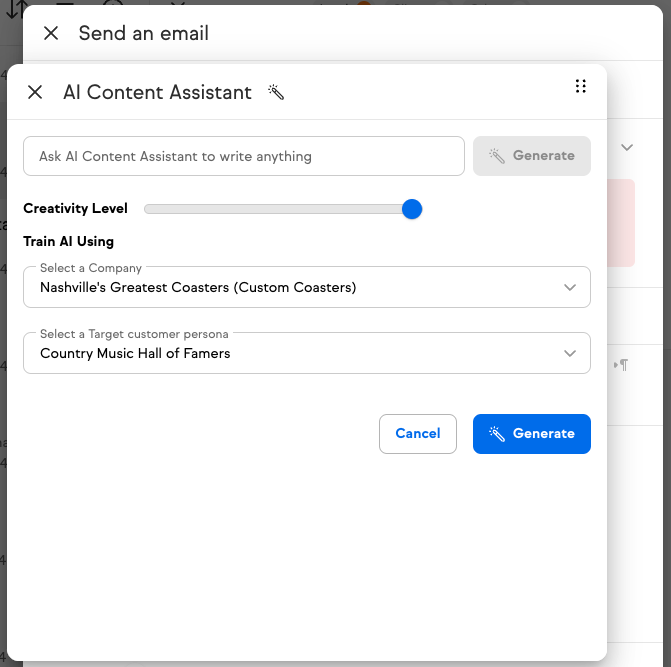Screen dimensions: 671x667
Task: Close the AI Content Assistant panel
Action: coord(35,92)
